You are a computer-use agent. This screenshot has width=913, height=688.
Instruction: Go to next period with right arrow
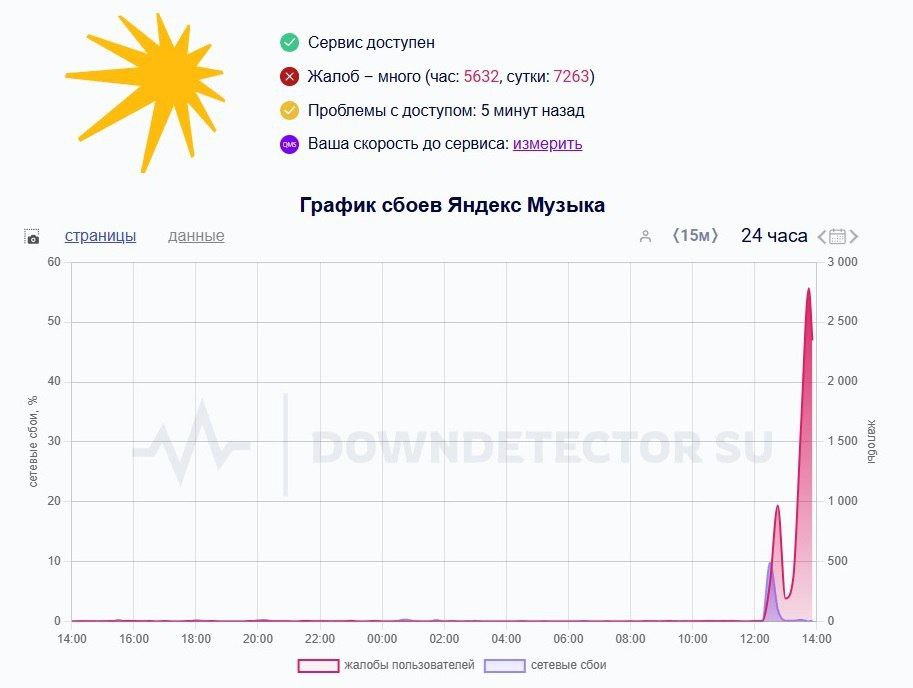[x=854, y=237]
